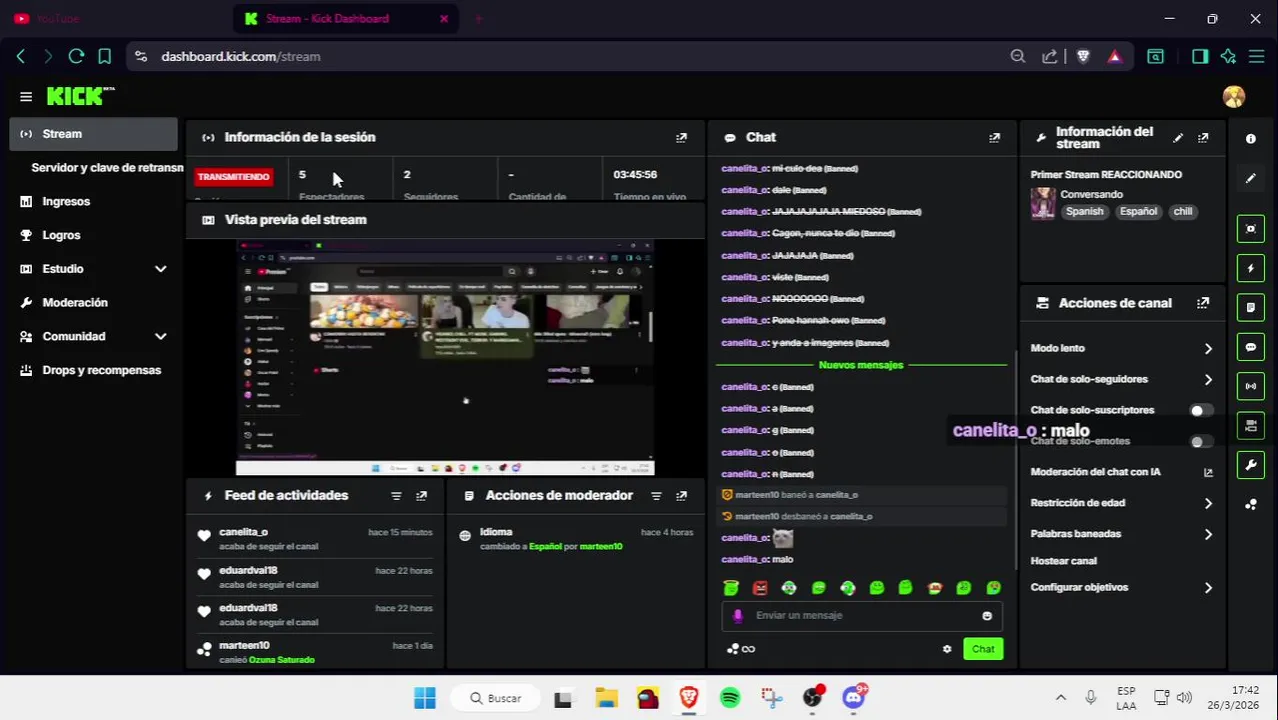Toggle the lightning activity feed icon in sidebar
Screen dimensions: 1278x720
[x=1250, y=268]
